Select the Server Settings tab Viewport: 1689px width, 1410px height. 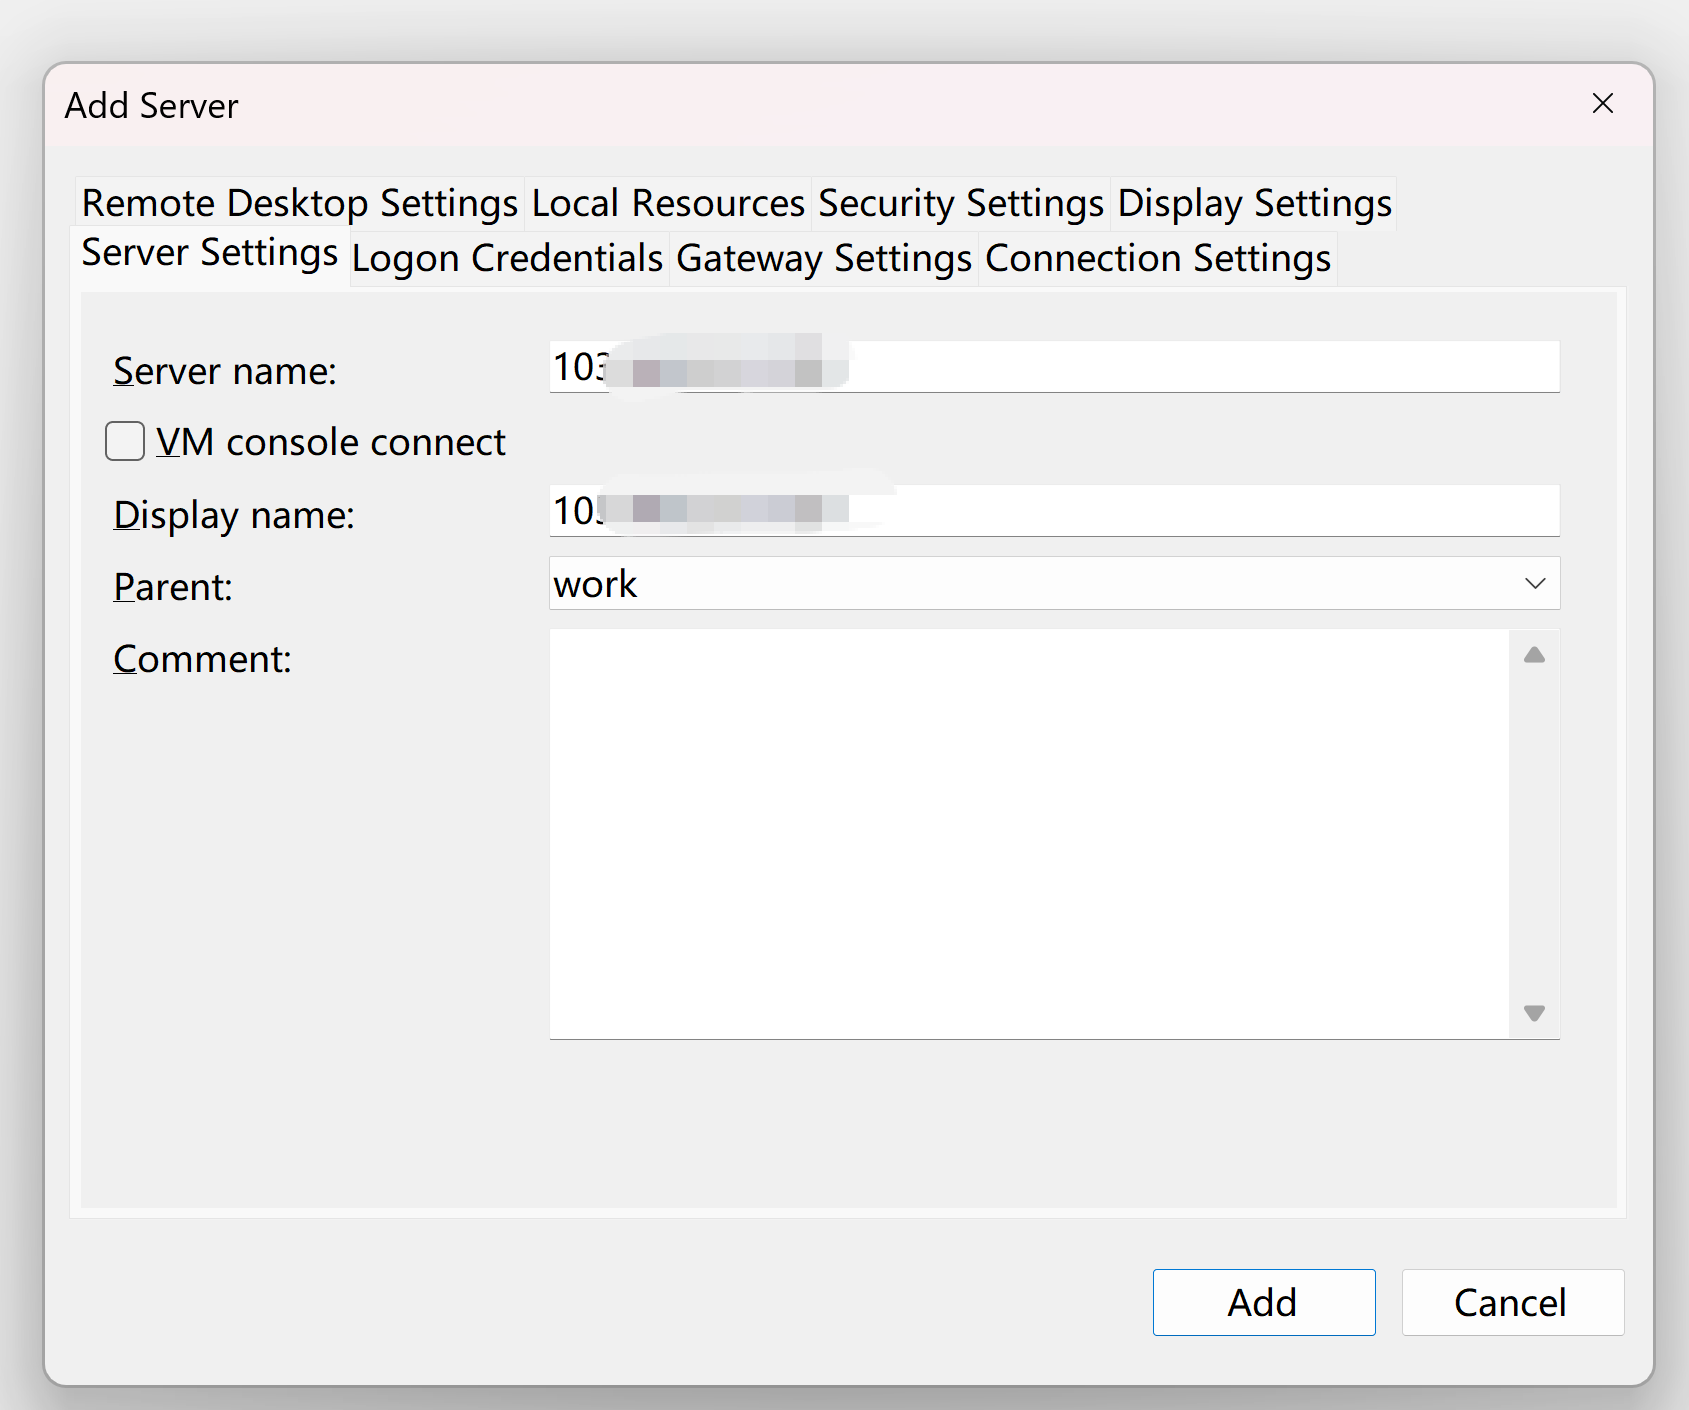pos(210,254)
